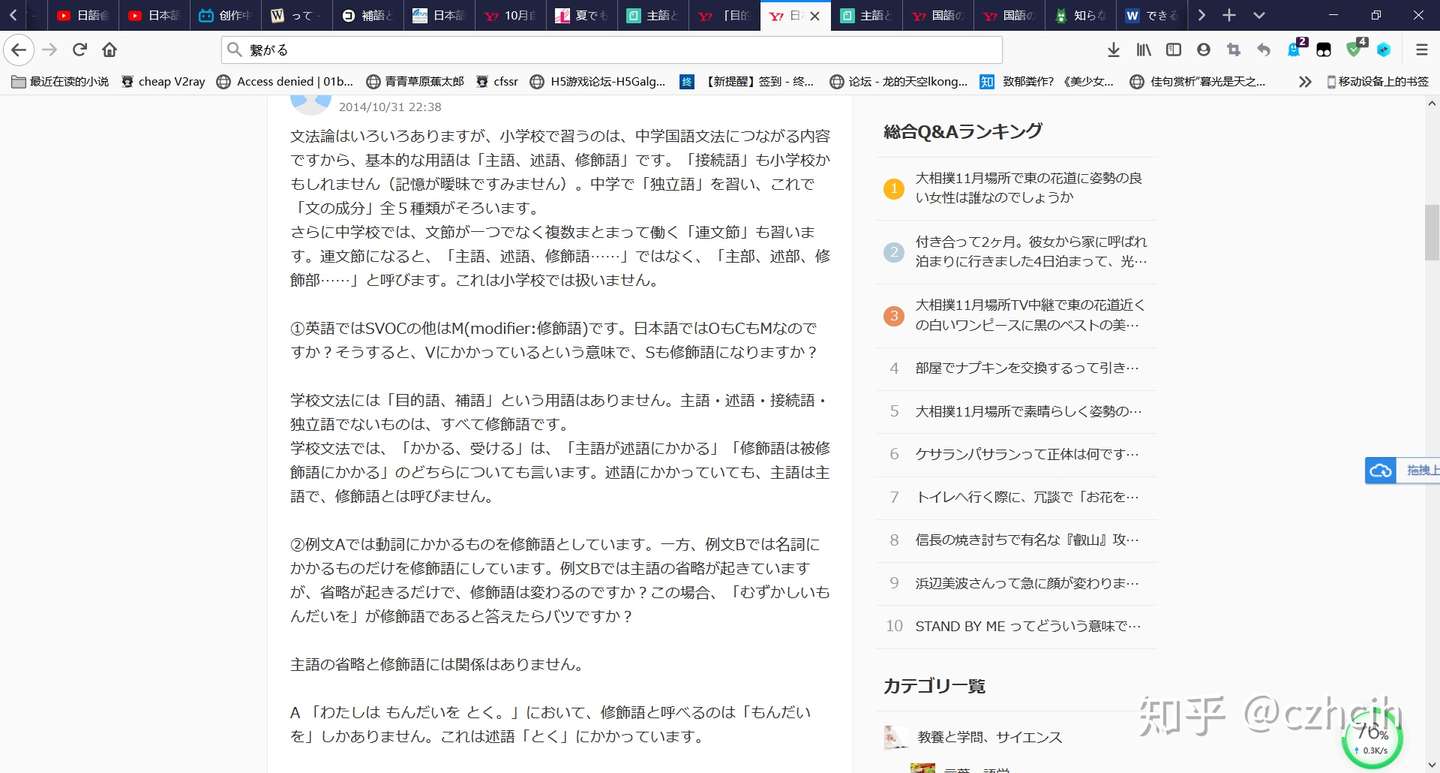Open the 青青草原蕉太郎 bookmark
This screenshot has height=773, width=1440.
coord(415,82)
